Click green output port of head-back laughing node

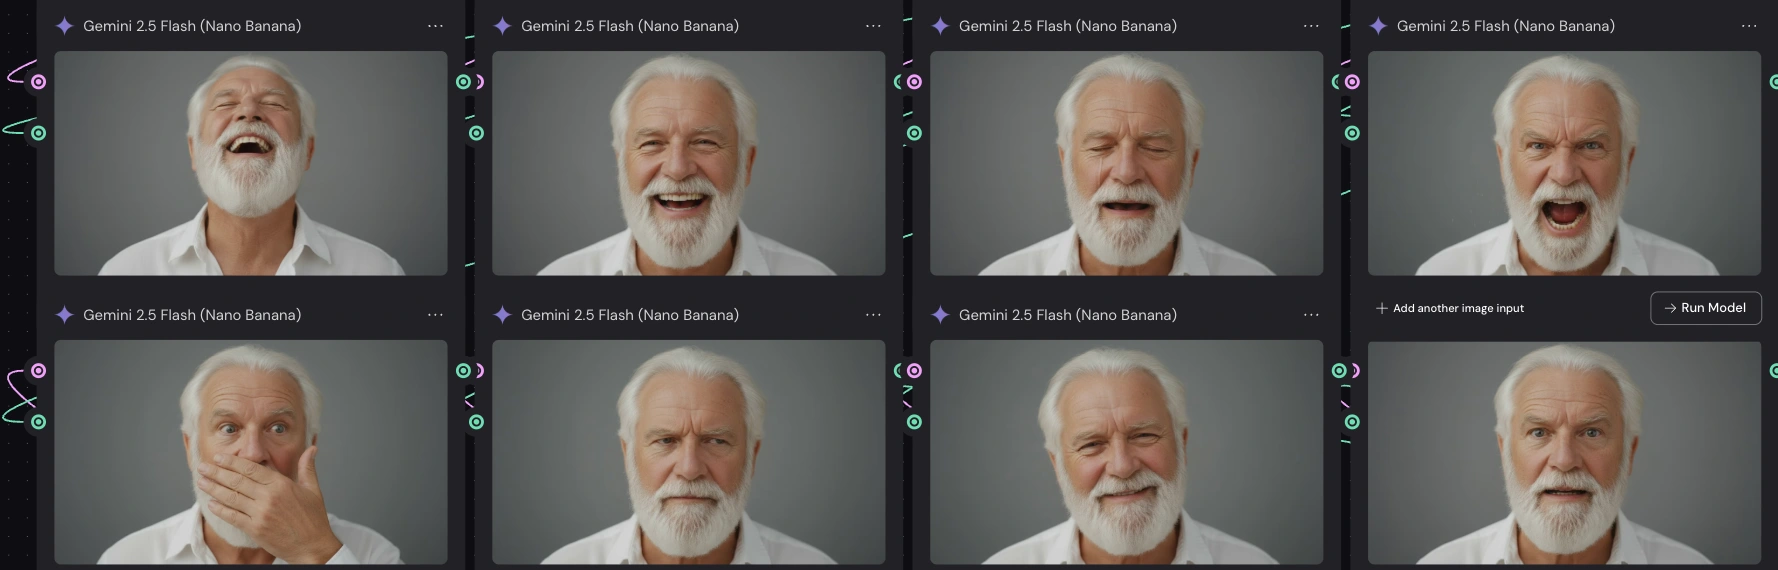(463, 82)
